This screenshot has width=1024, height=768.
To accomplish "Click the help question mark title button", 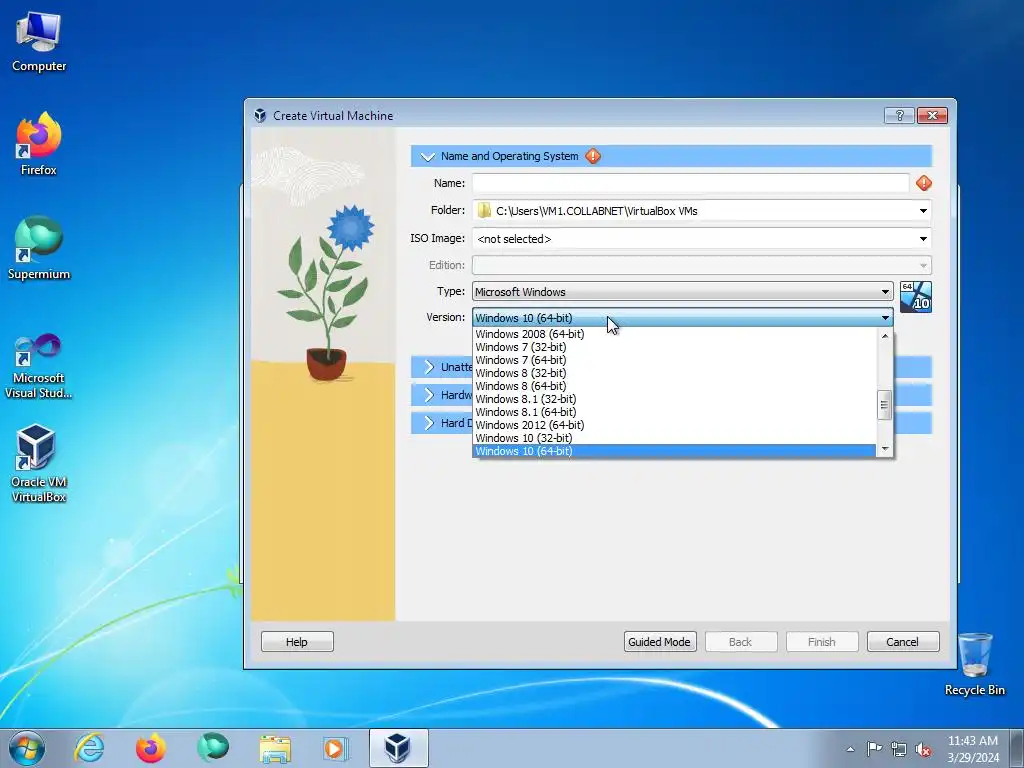I will click(x=899, y=116).
